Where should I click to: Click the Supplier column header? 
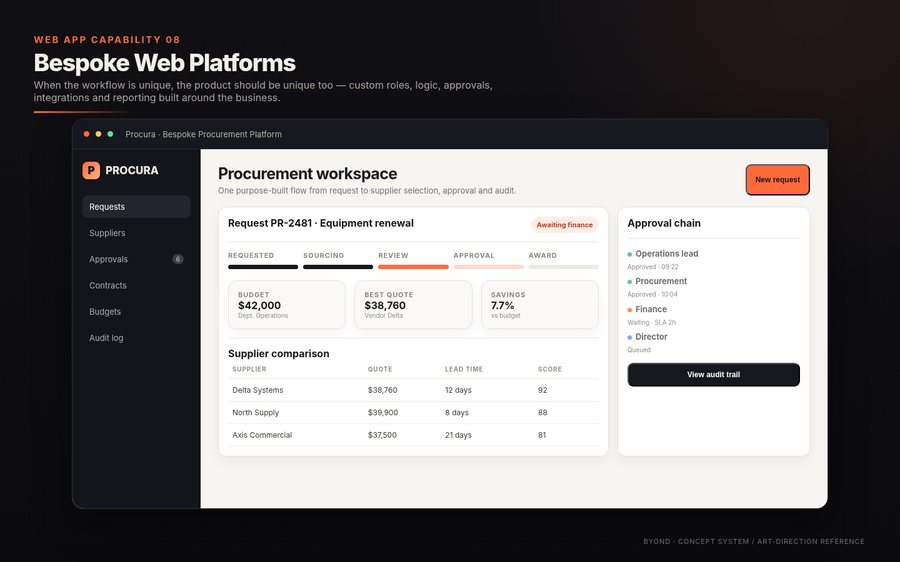[249, 369]
